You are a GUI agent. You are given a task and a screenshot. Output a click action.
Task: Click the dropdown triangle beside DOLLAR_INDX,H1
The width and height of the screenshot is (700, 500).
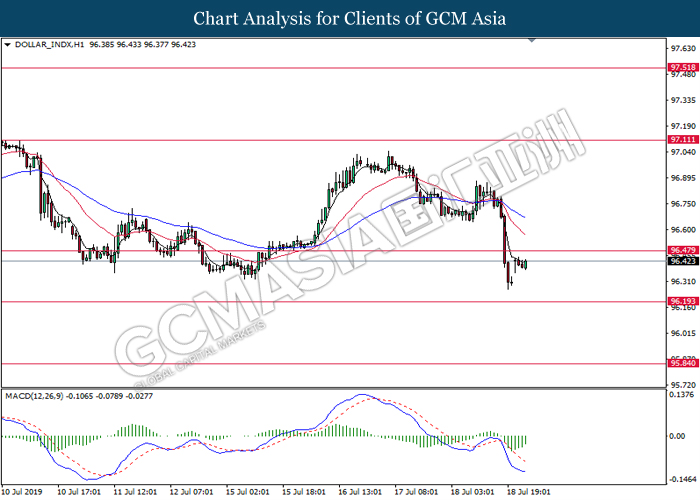pos(7,45)
